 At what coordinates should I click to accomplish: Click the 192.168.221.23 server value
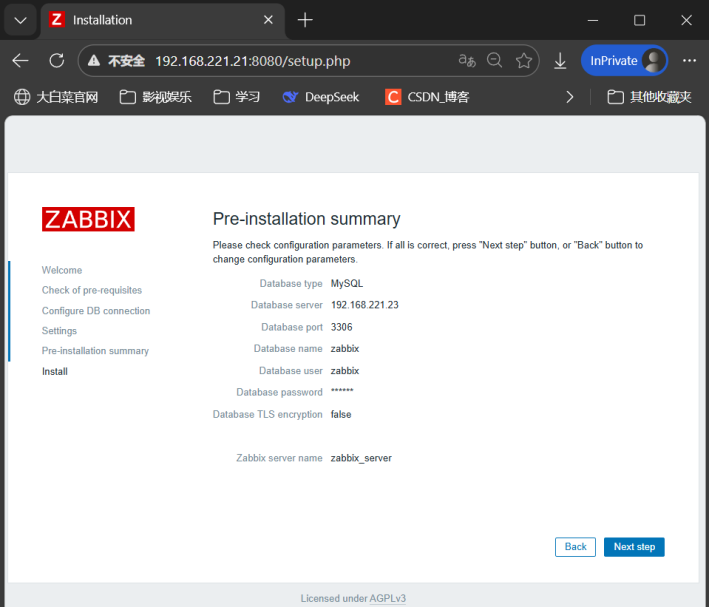coord(364,305)
